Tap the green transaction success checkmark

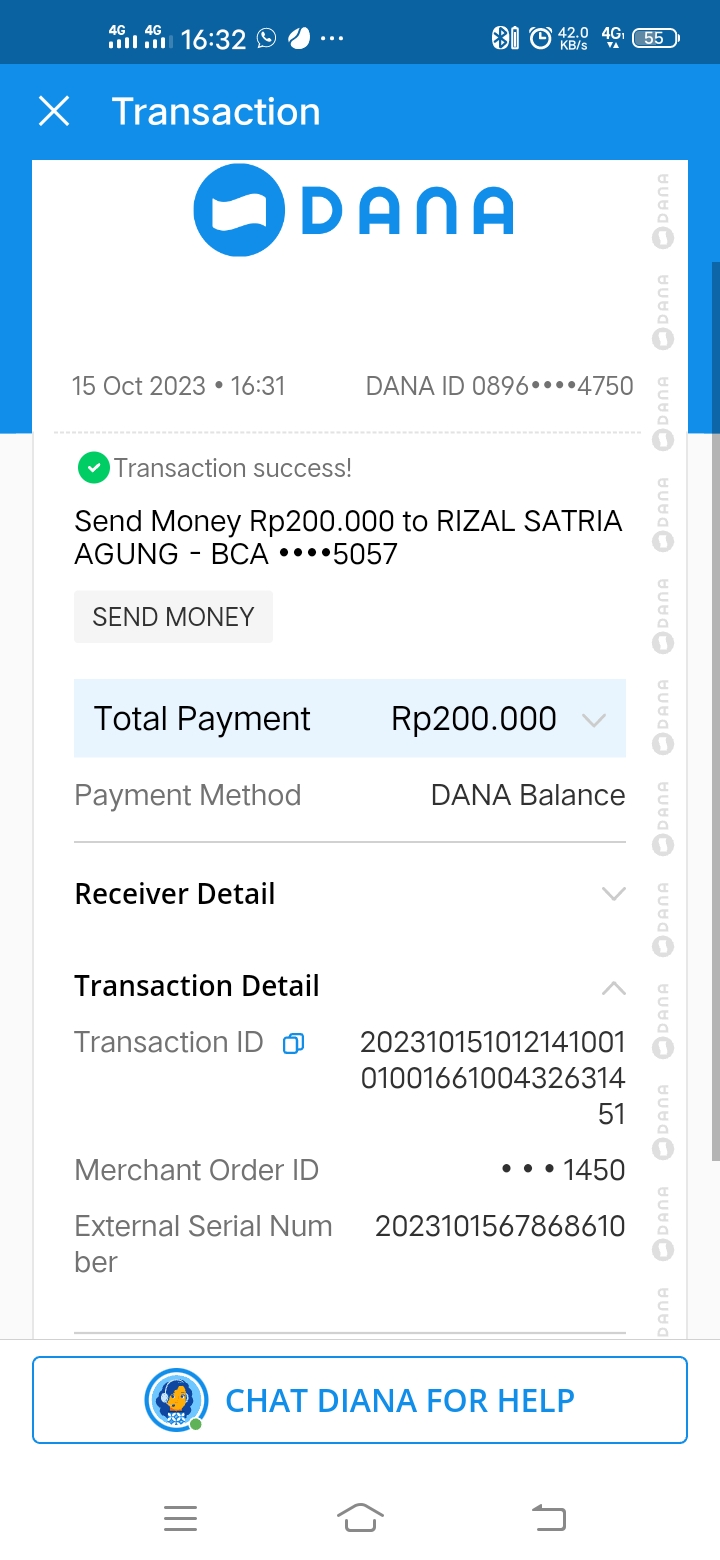tap(92, 467)
